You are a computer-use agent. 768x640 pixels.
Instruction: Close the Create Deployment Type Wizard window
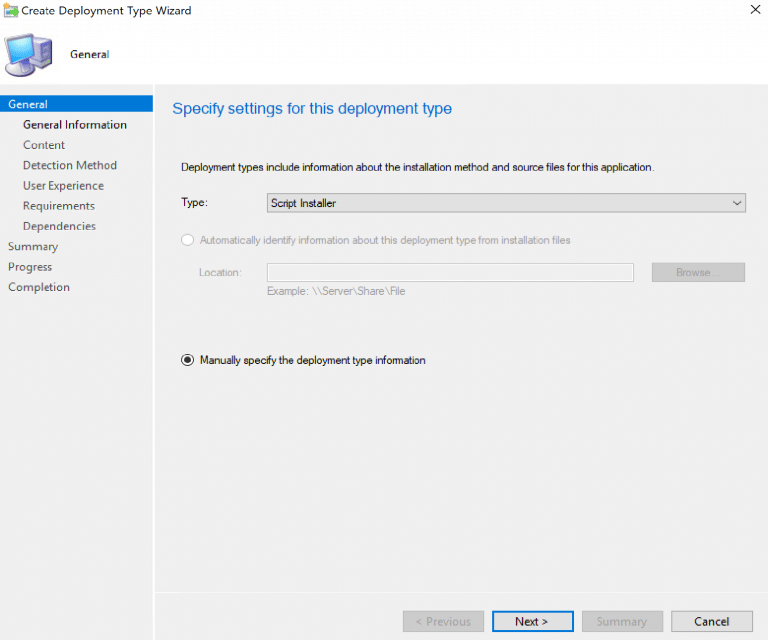click(751, 11)
